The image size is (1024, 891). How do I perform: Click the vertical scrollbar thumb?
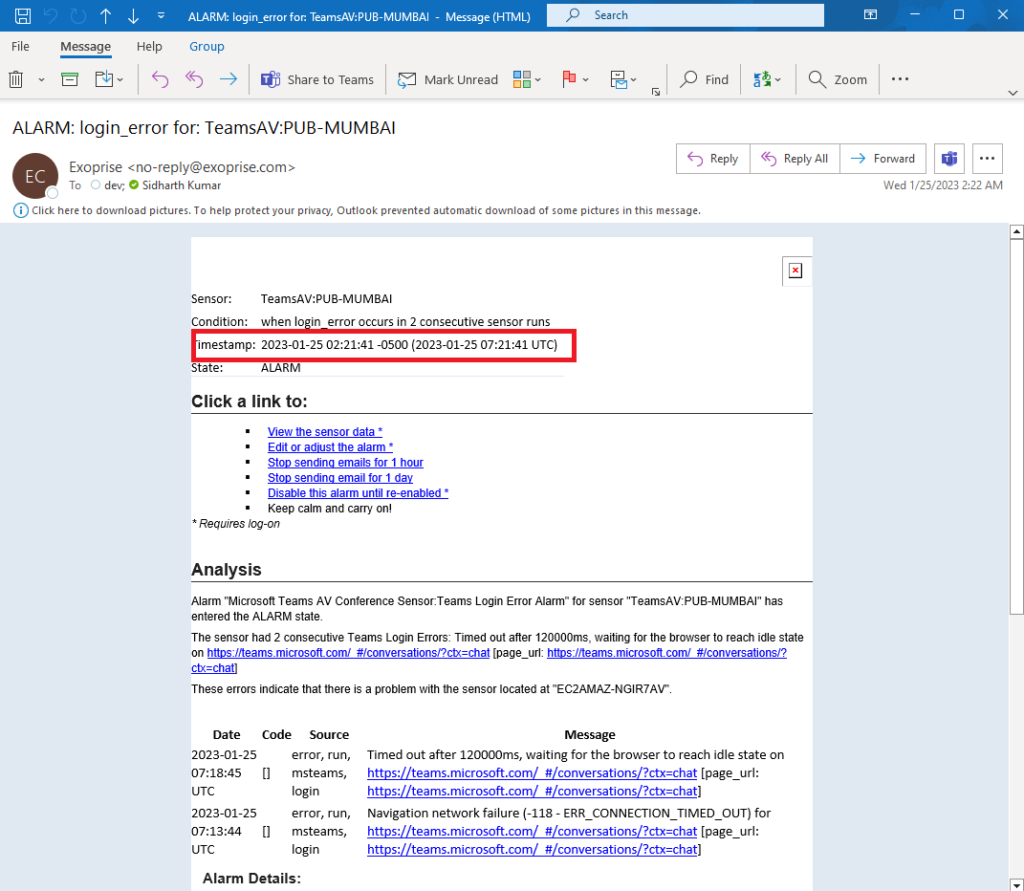pos(1016,427)
